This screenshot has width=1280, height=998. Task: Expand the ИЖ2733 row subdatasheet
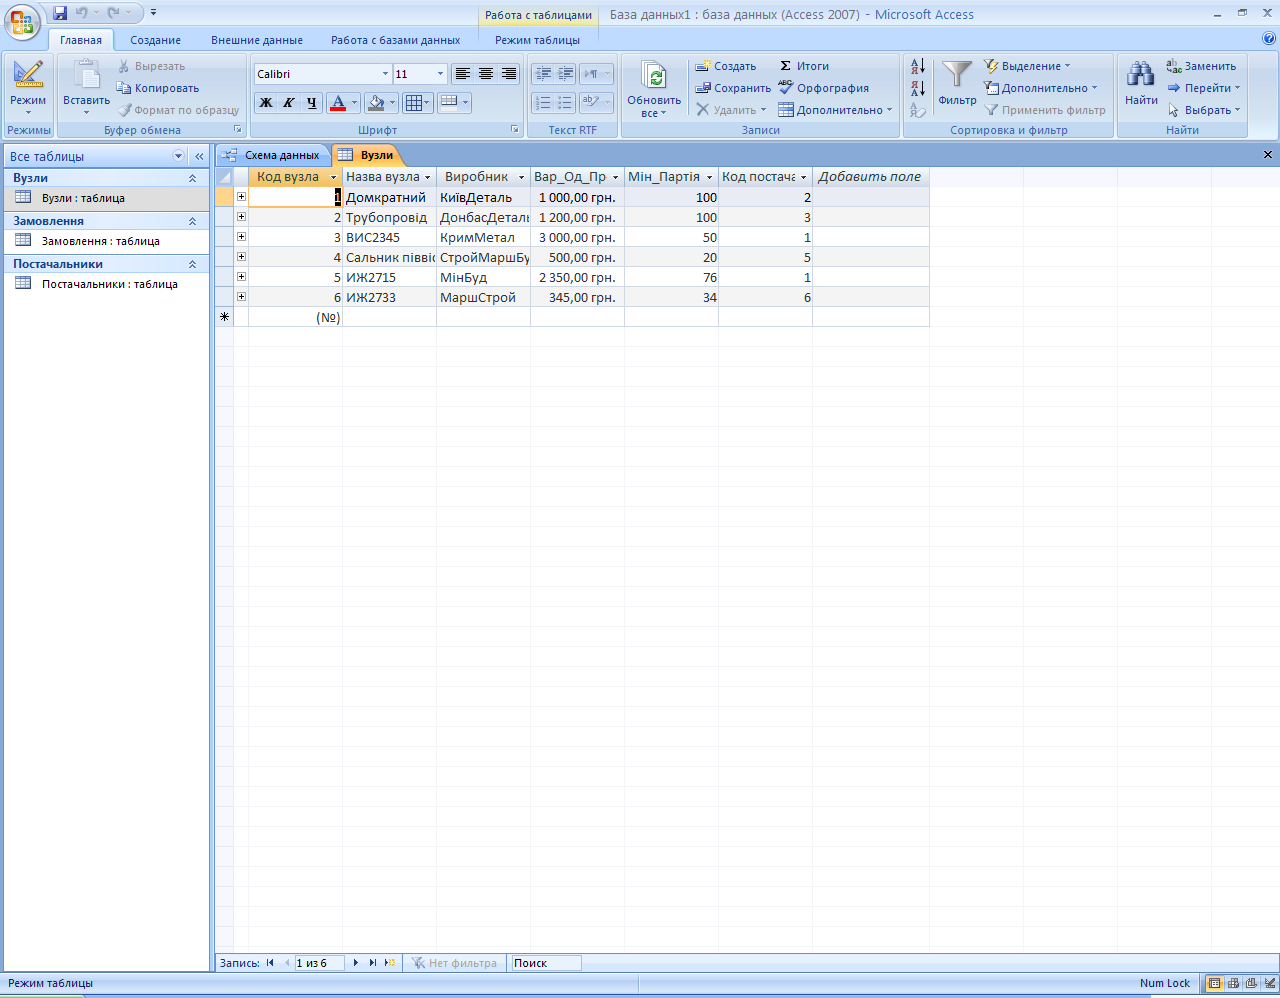pos(241,297)
